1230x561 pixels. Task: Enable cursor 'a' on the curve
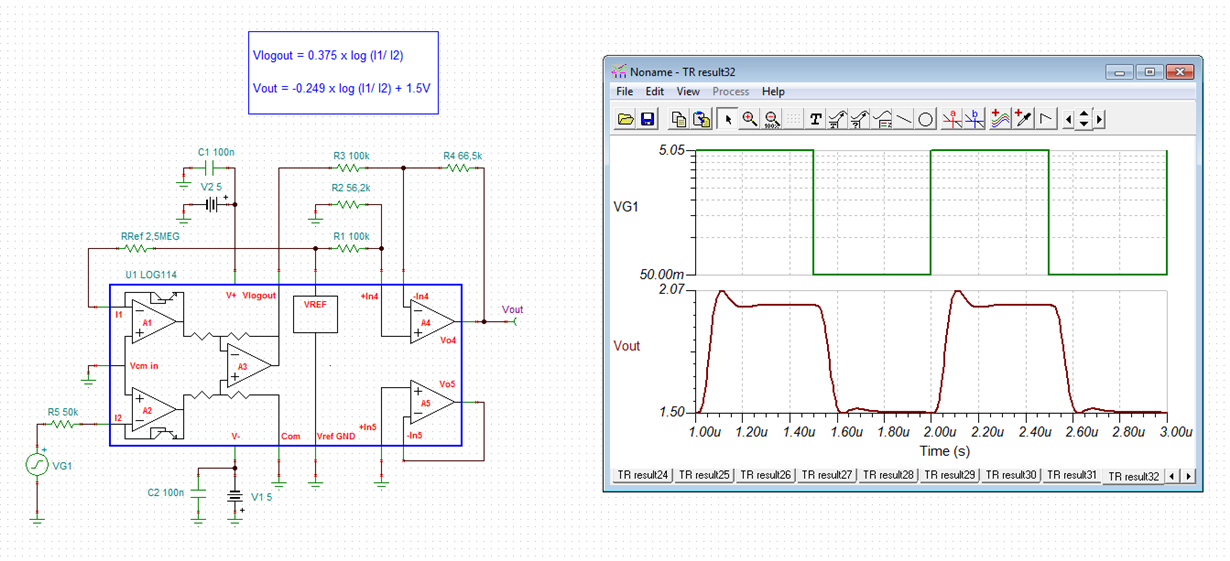(x=954, y=119)
